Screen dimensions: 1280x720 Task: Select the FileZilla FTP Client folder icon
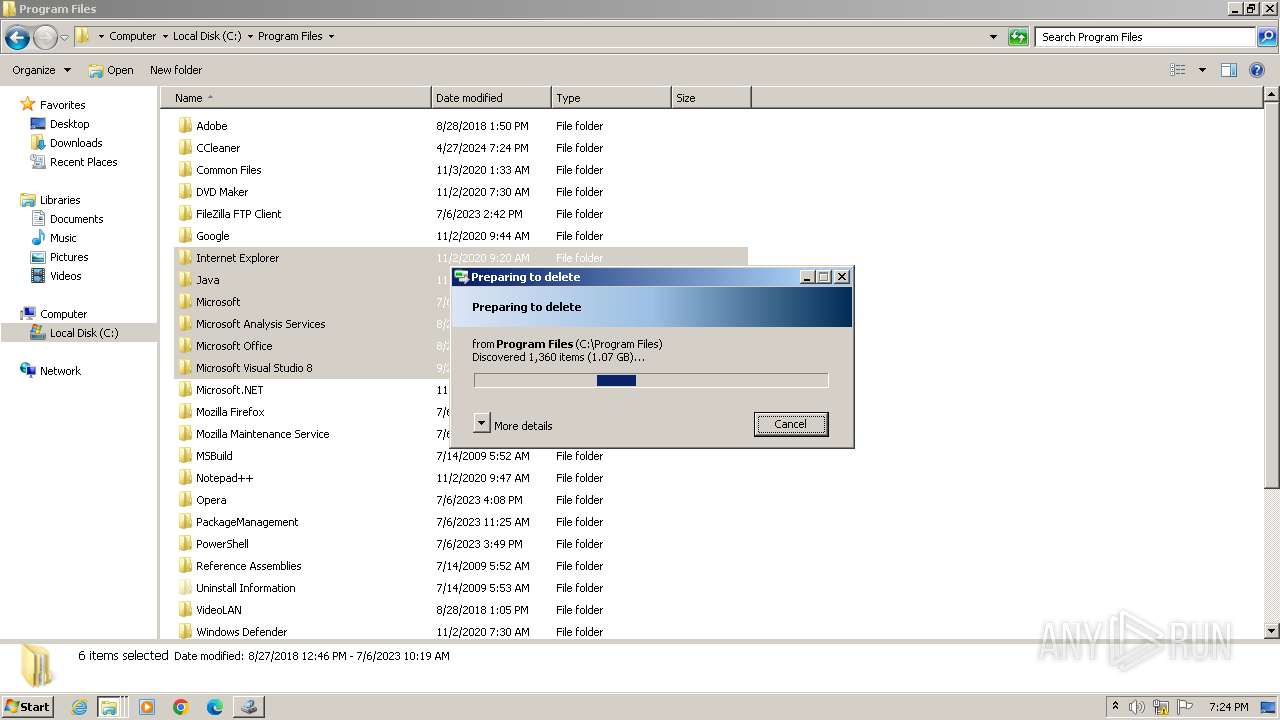tap(185, 214)
